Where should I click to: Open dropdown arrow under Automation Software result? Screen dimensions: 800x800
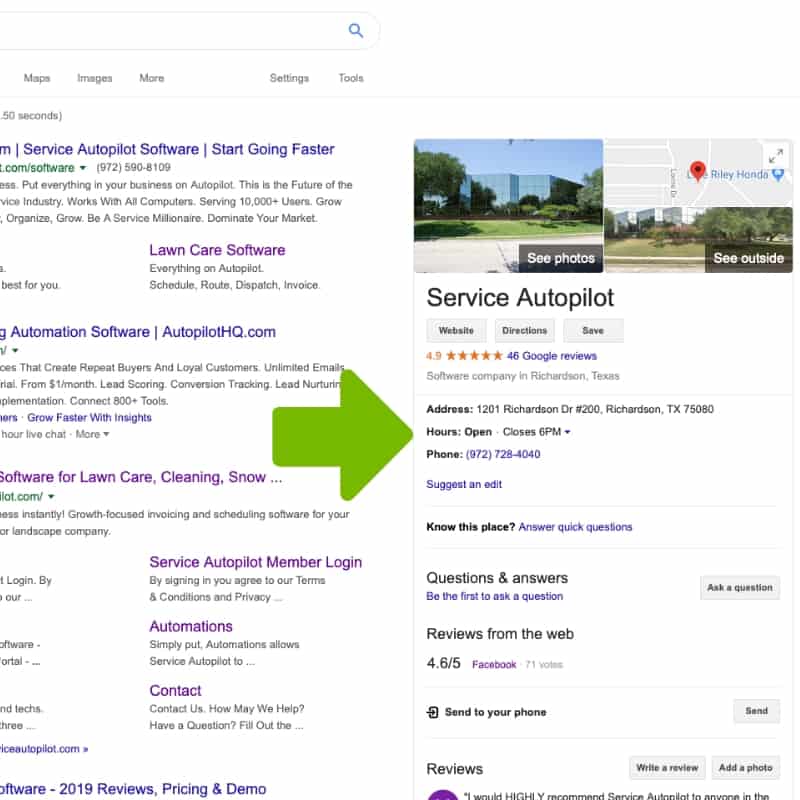pos(15,351)
